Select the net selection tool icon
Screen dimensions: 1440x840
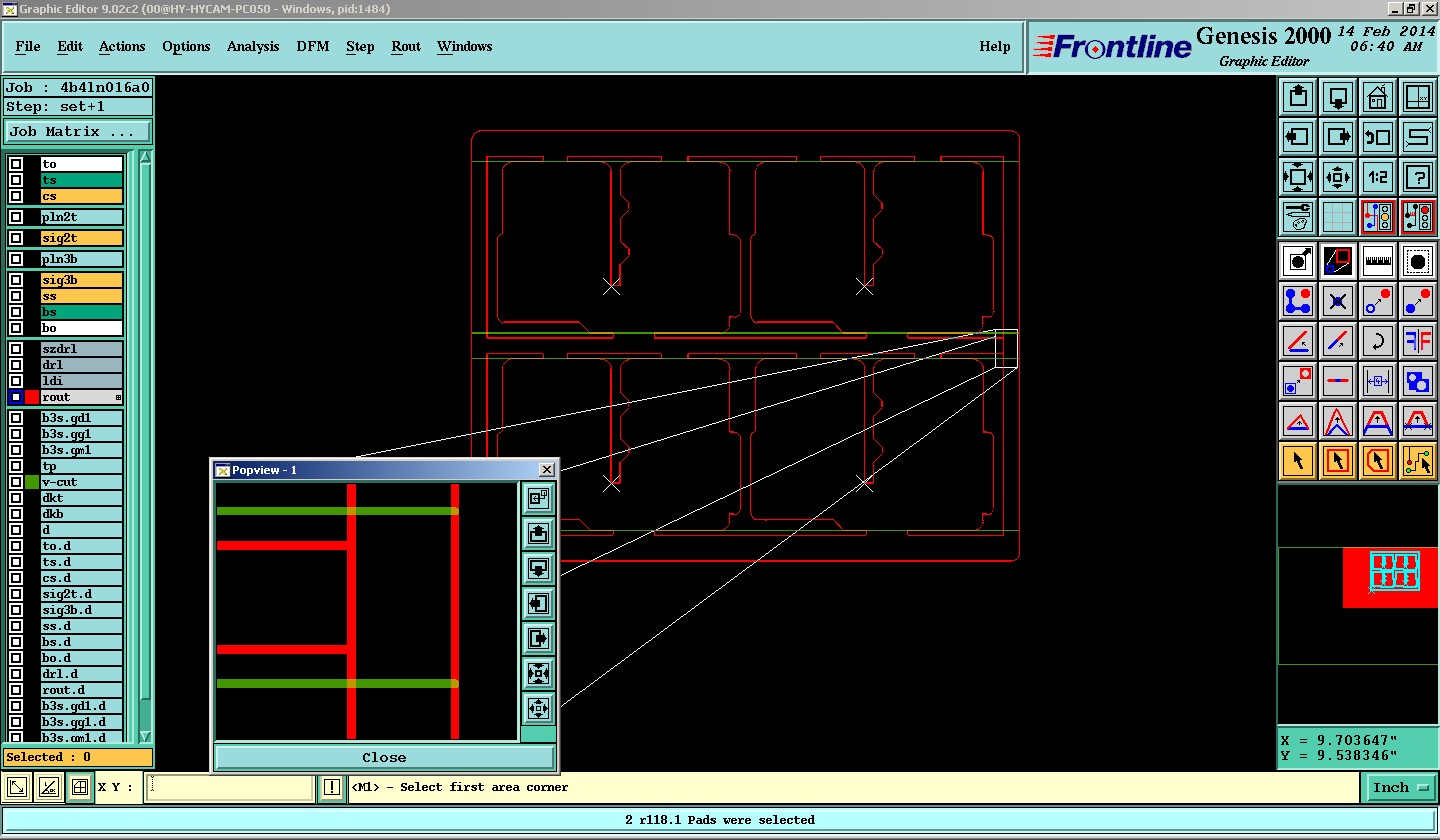1418,461
